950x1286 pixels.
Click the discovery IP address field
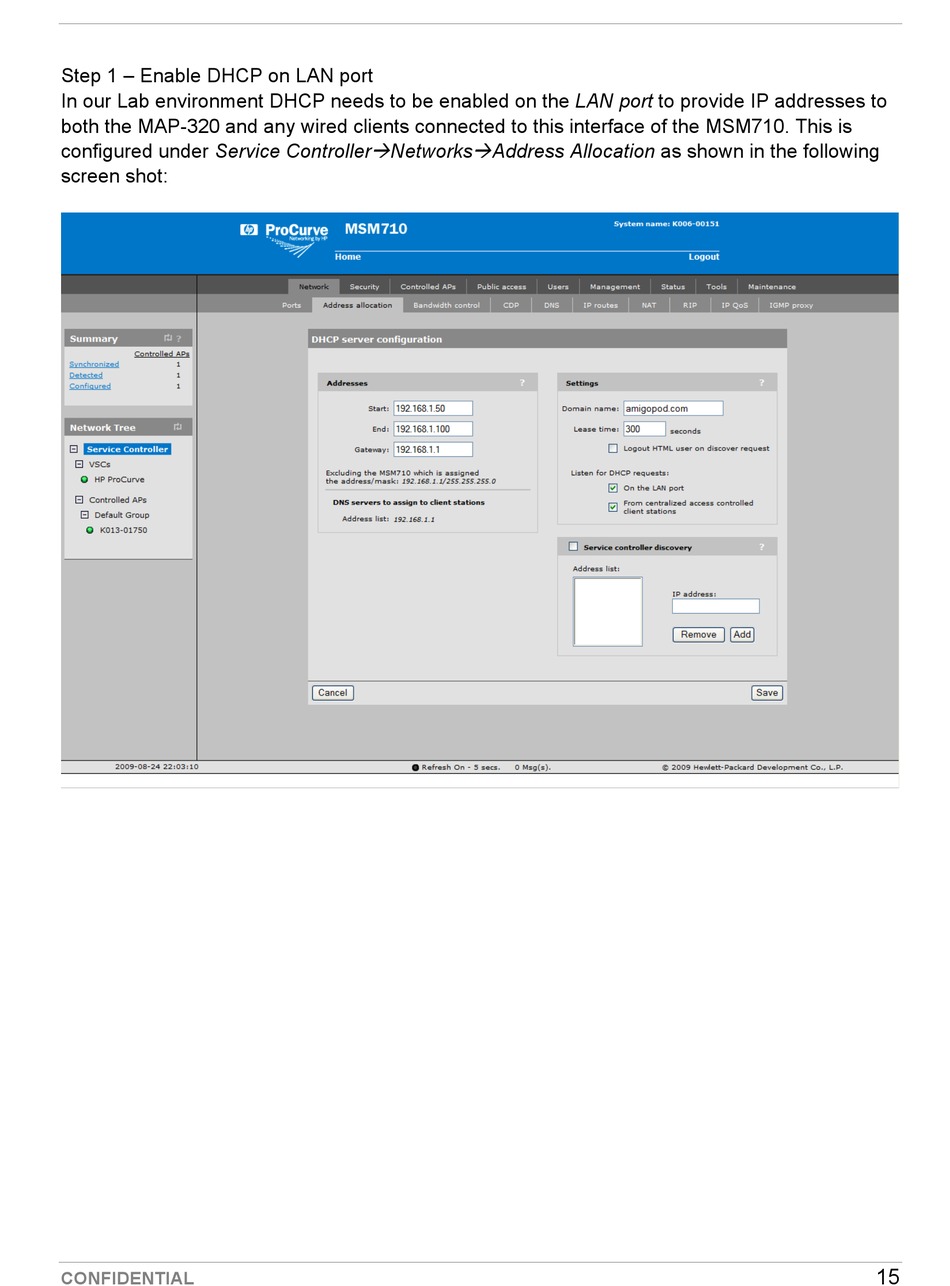click(x=716, y=606)
